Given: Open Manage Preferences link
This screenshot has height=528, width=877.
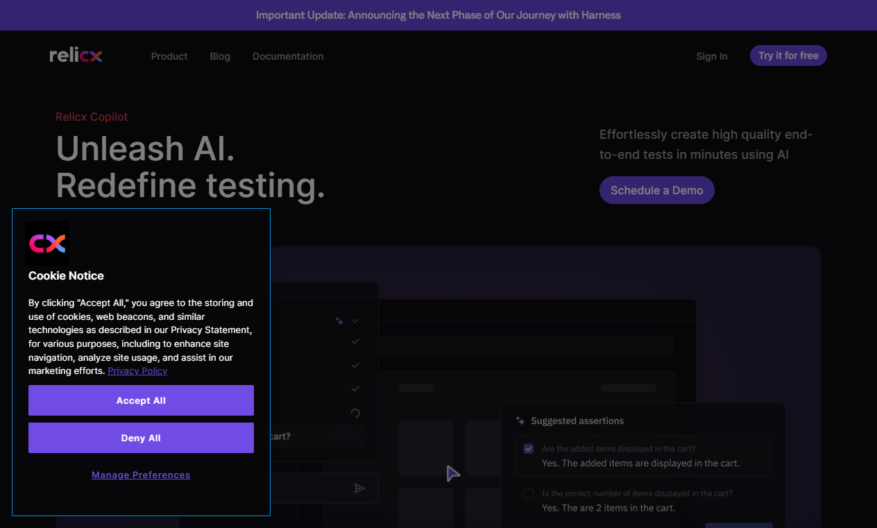Looking at the screenshot, I should [x=141, y=475].
